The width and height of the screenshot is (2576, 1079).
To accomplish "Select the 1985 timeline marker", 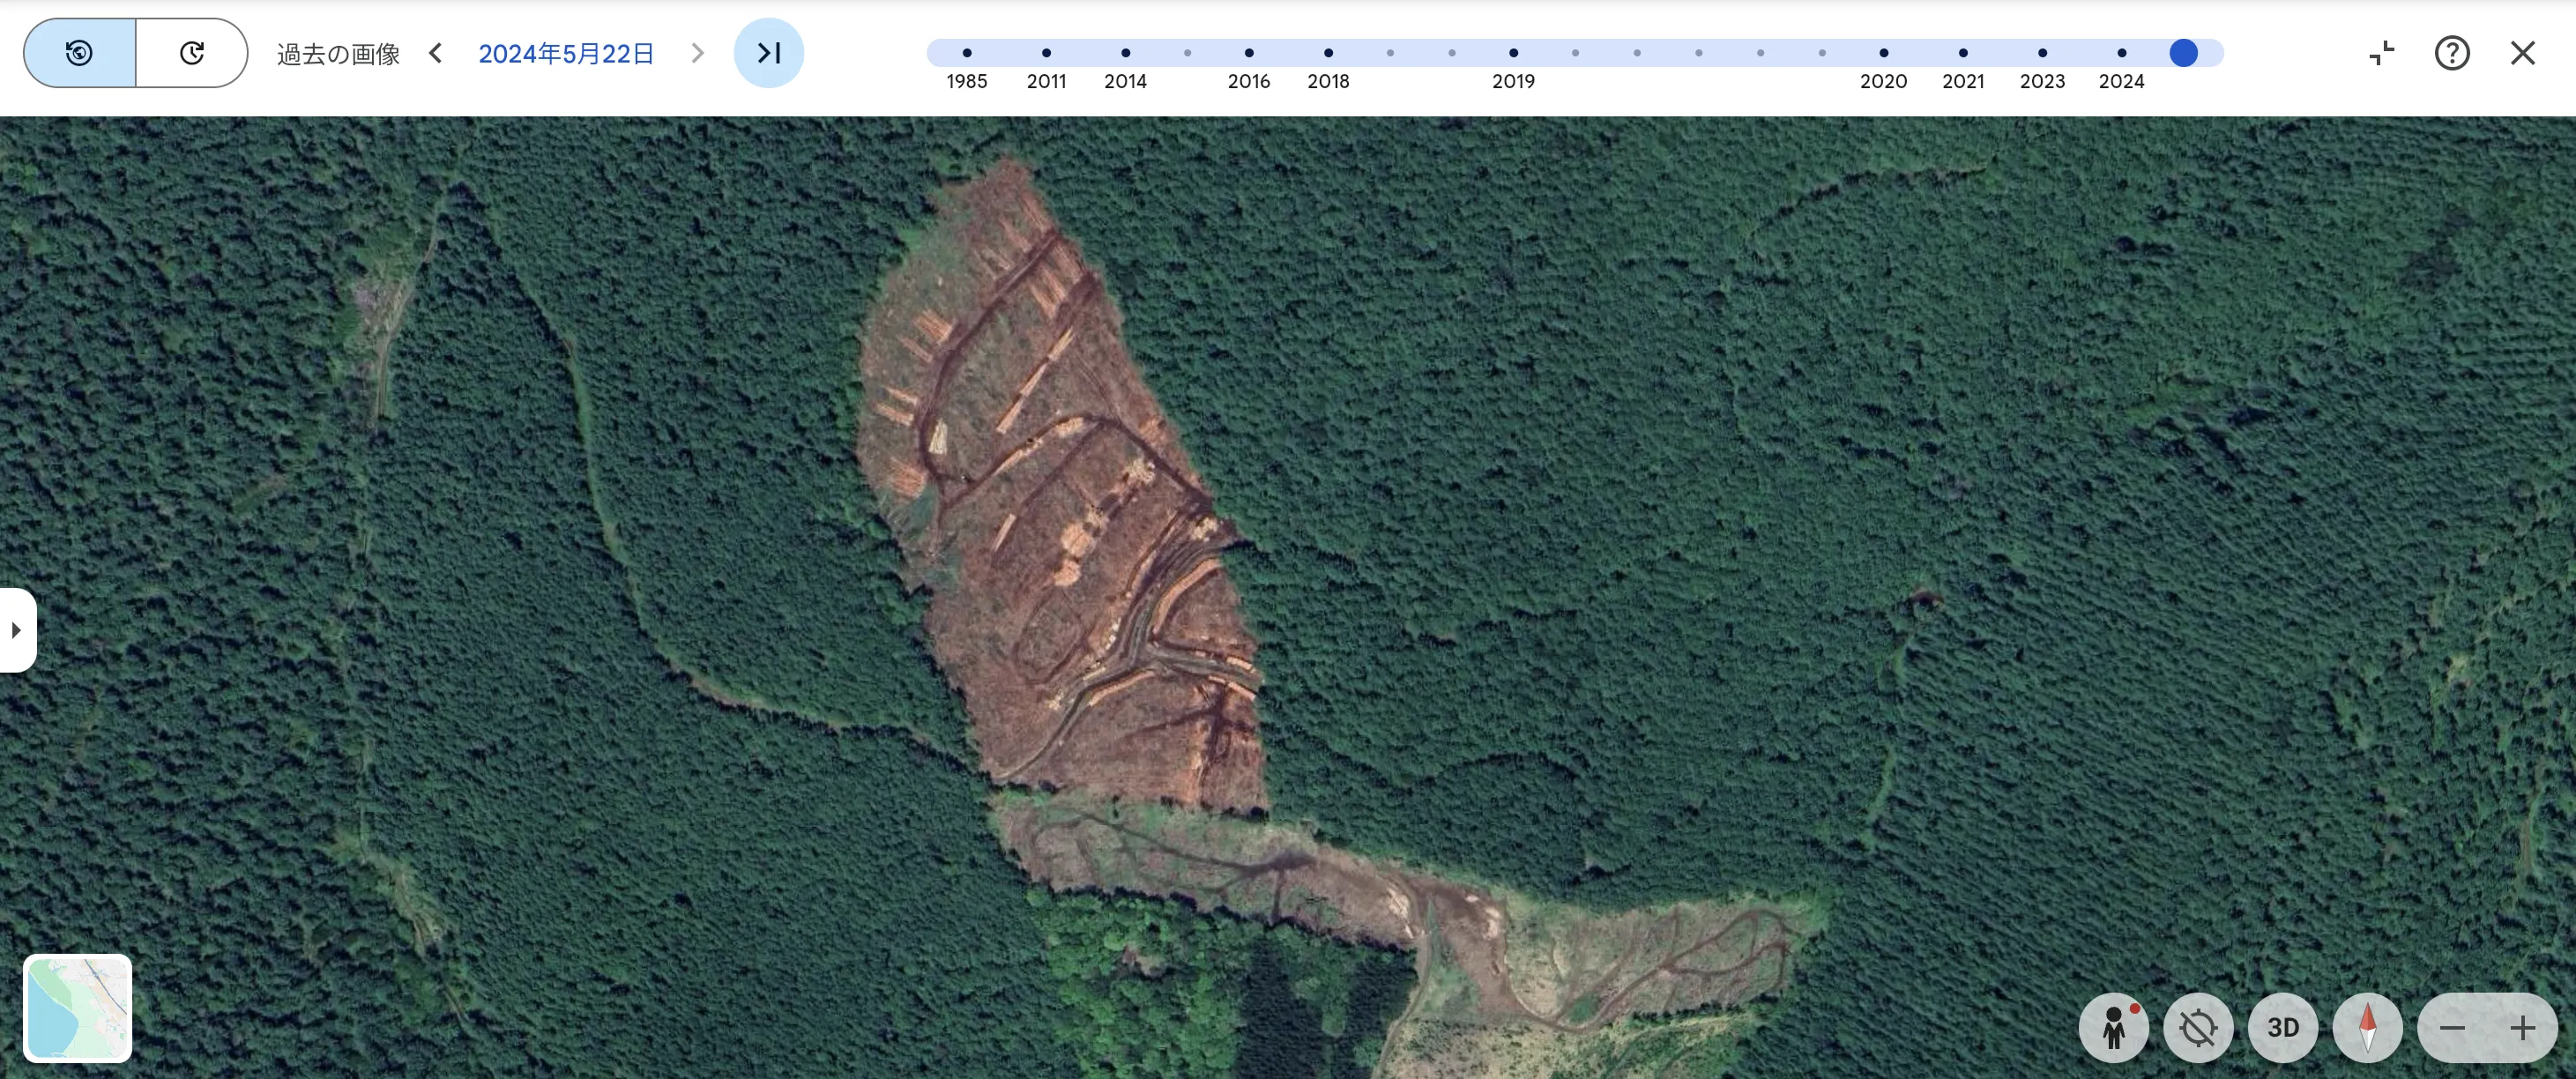I will [966, 53].
